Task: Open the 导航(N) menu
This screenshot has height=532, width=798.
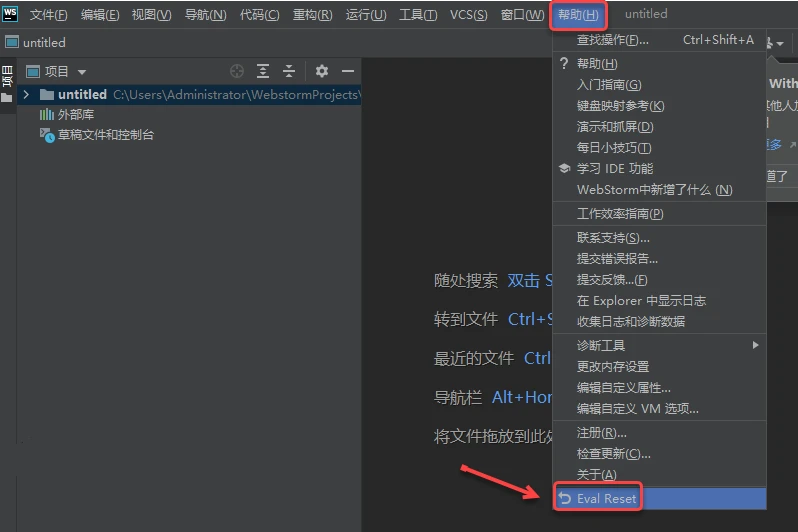Action: (206, 15)
